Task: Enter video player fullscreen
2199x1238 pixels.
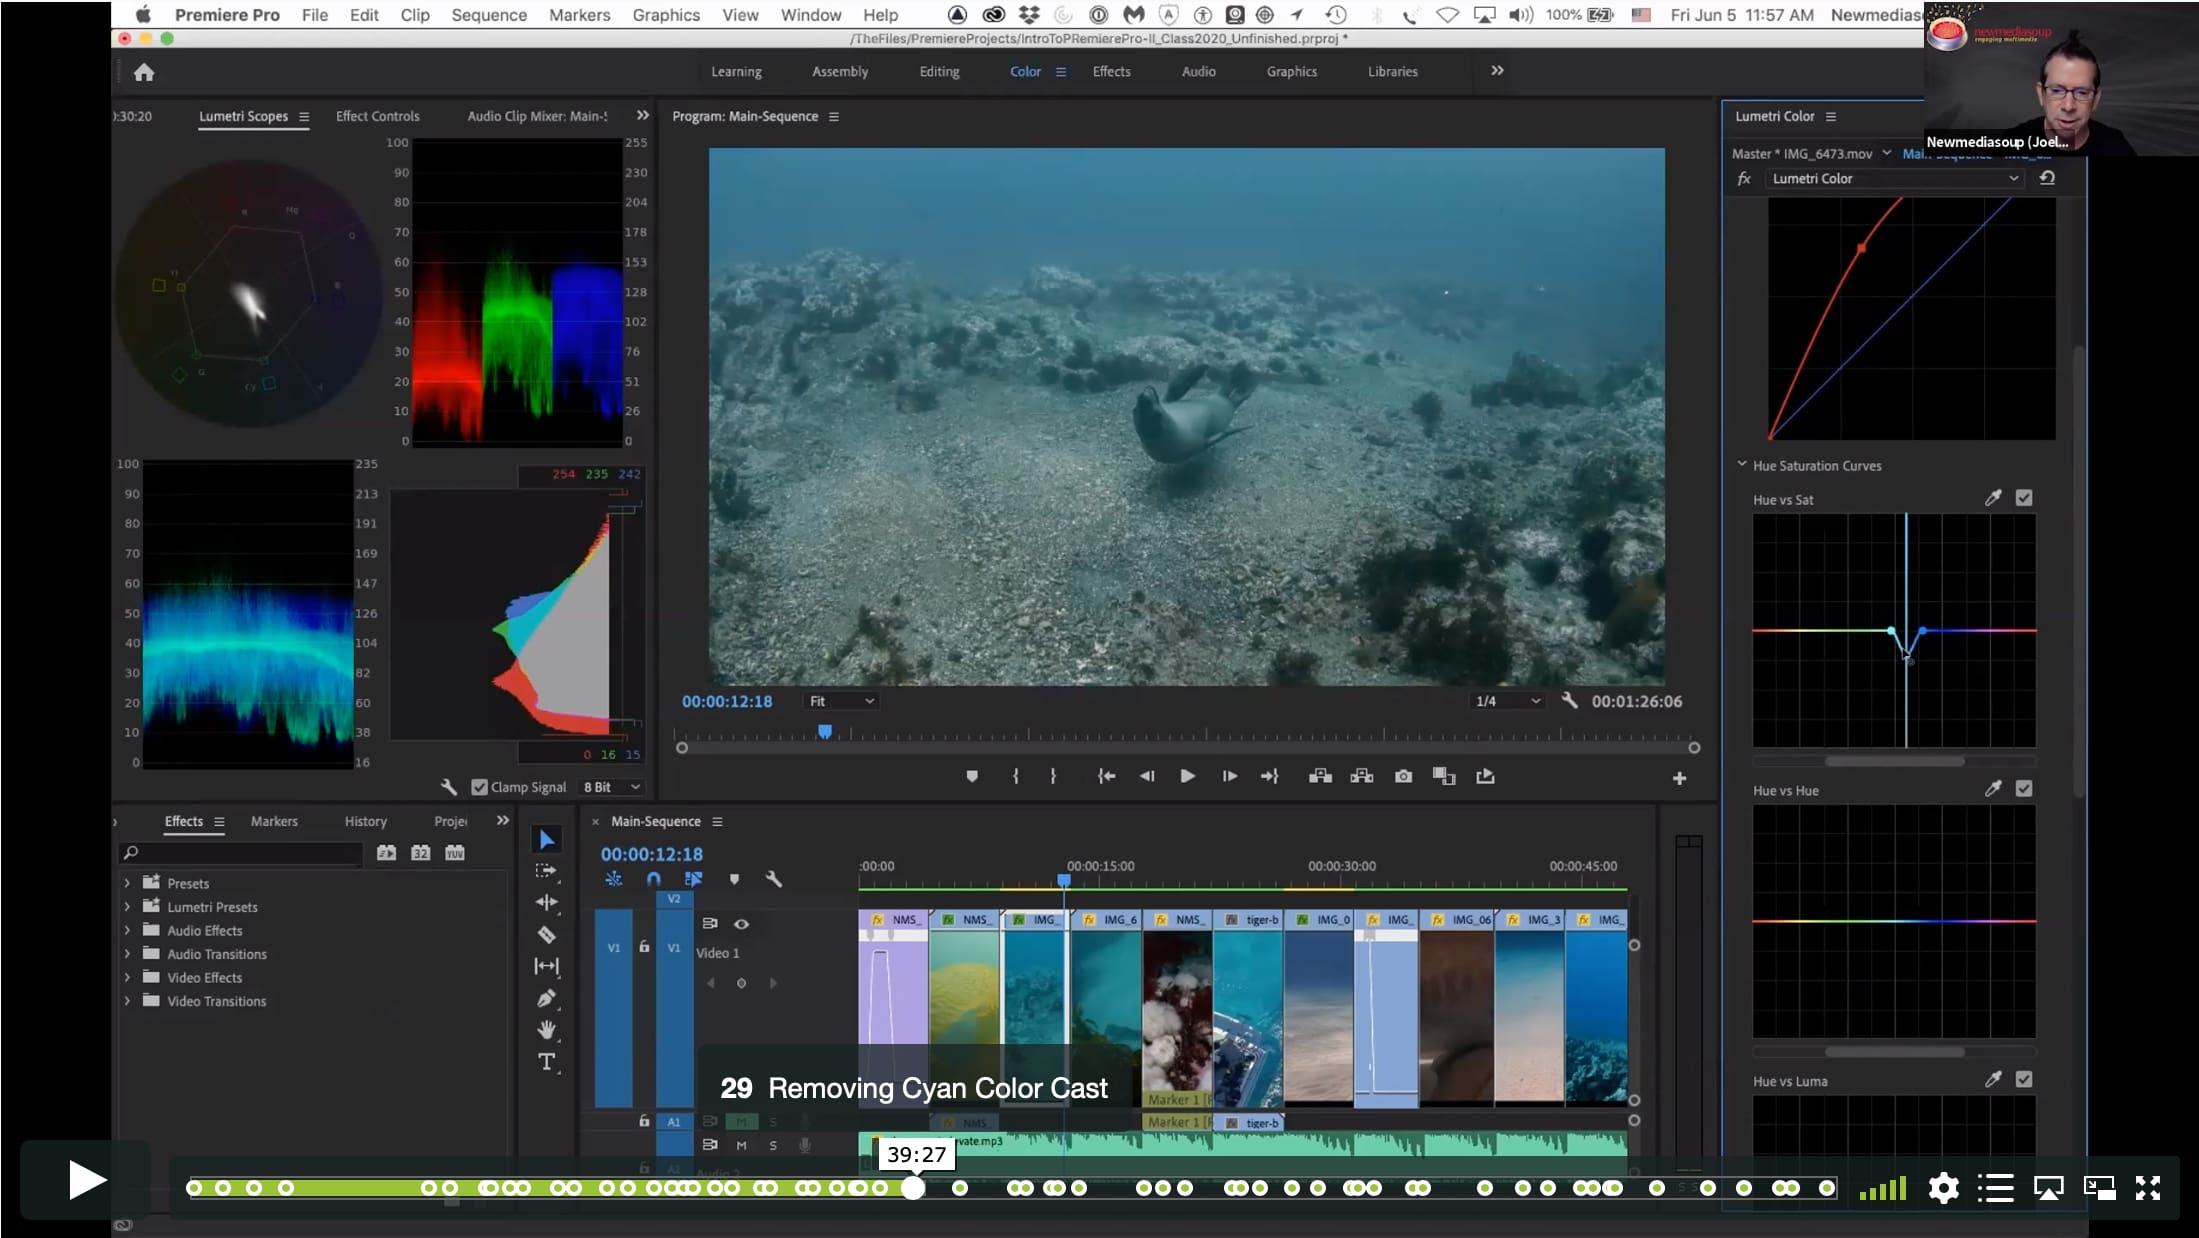Action: pyautogui.click(x=2148, y=1188)
